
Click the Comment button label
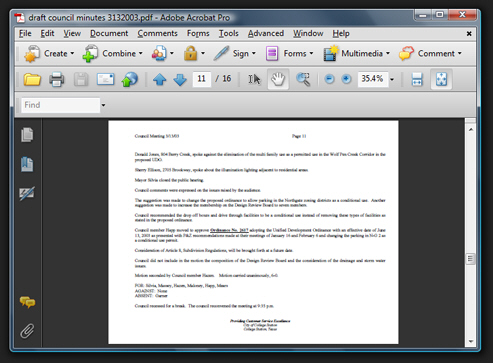[x=436, y=53]
